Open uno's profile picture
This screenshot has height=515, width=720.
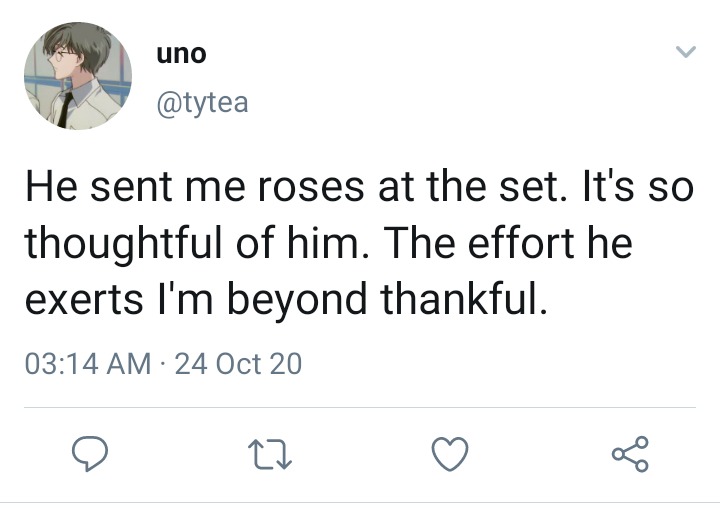(77, 76)
